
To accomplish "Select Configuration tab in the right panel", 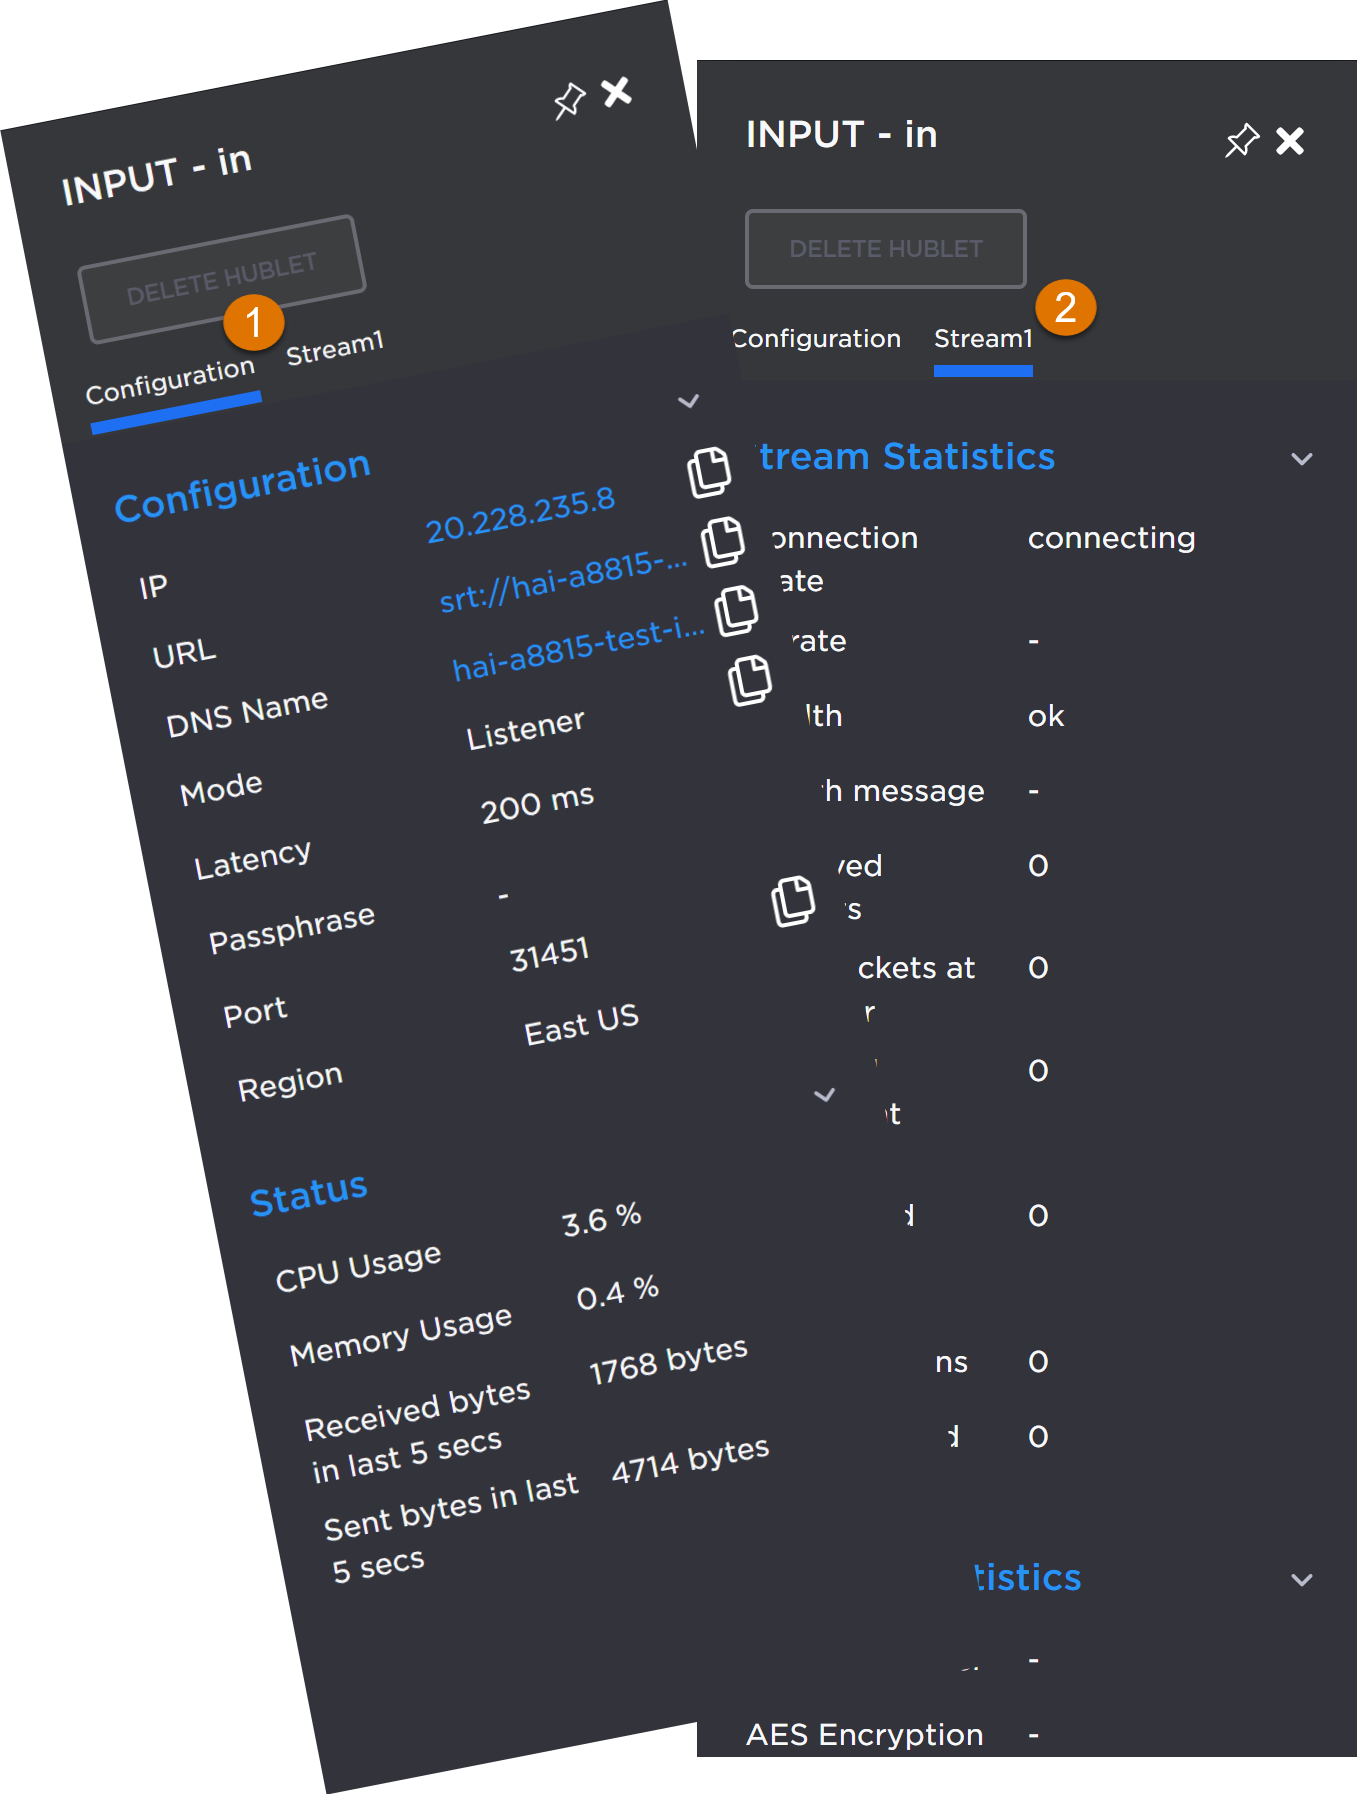I will 817,339.
